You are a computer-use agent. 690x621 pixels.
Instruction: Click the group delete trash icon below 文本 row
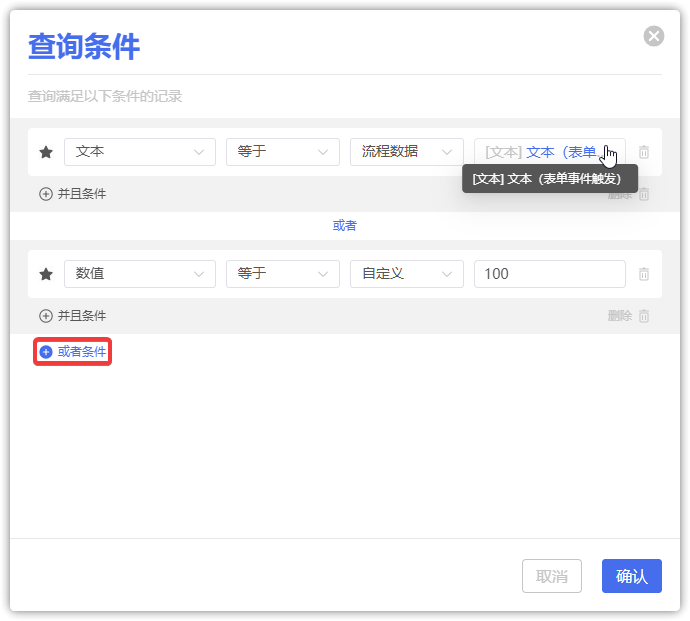point(644,194)
